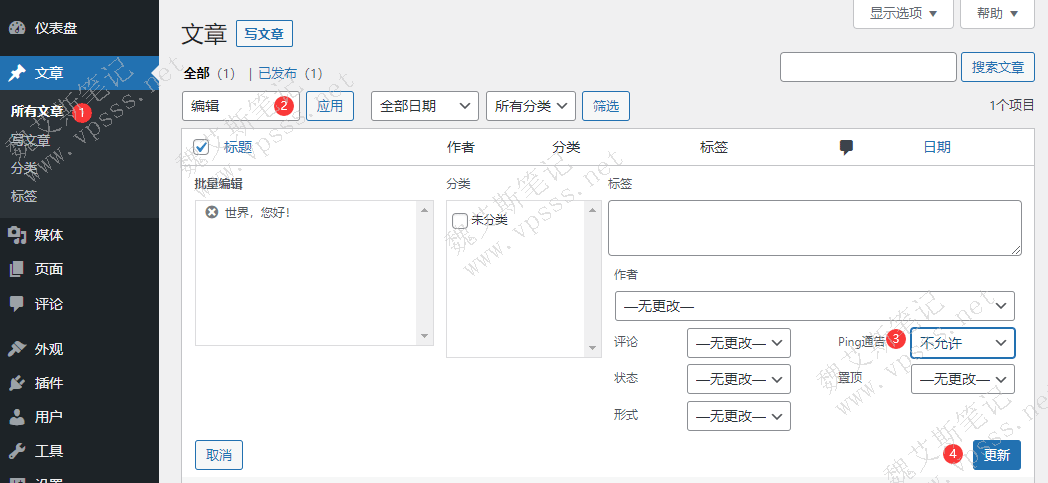Select 分类 in the sidebar submenu
Viewport: 1048px width, 483px height.
[x=24, y=168]
